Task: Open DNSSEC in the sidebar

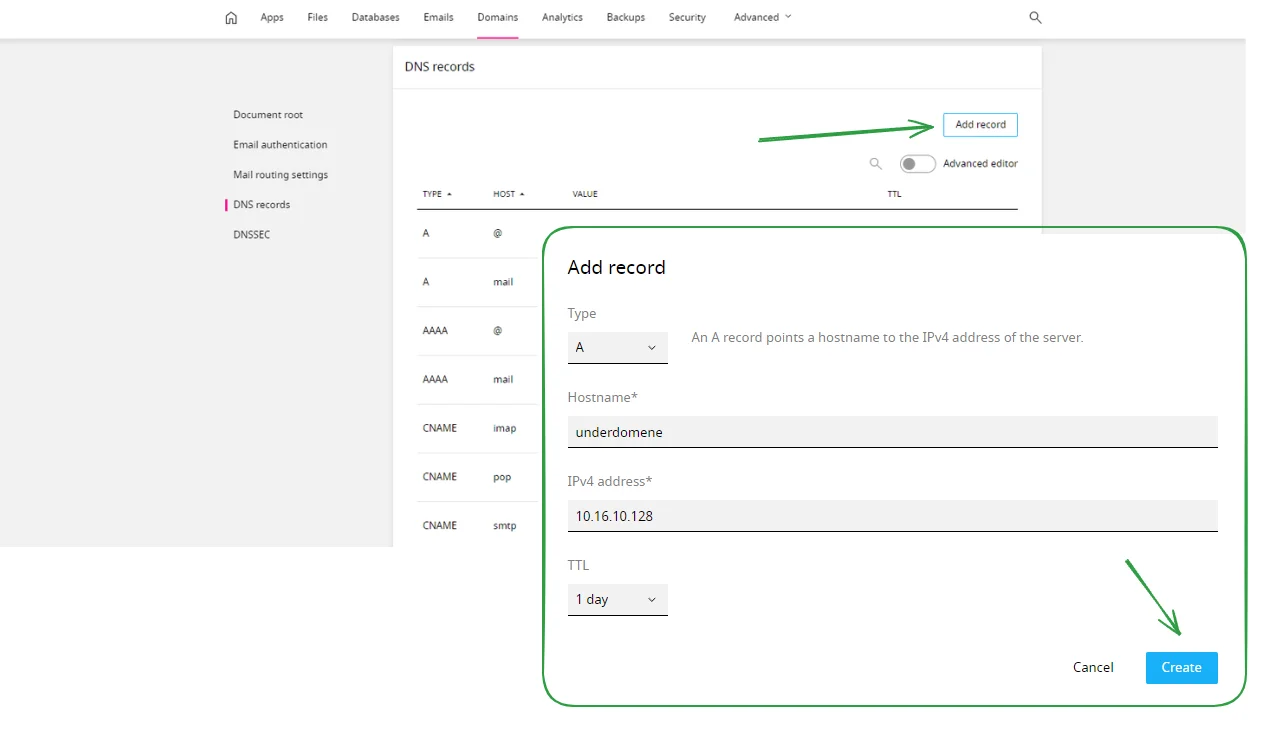Action: tap(251, 235)
